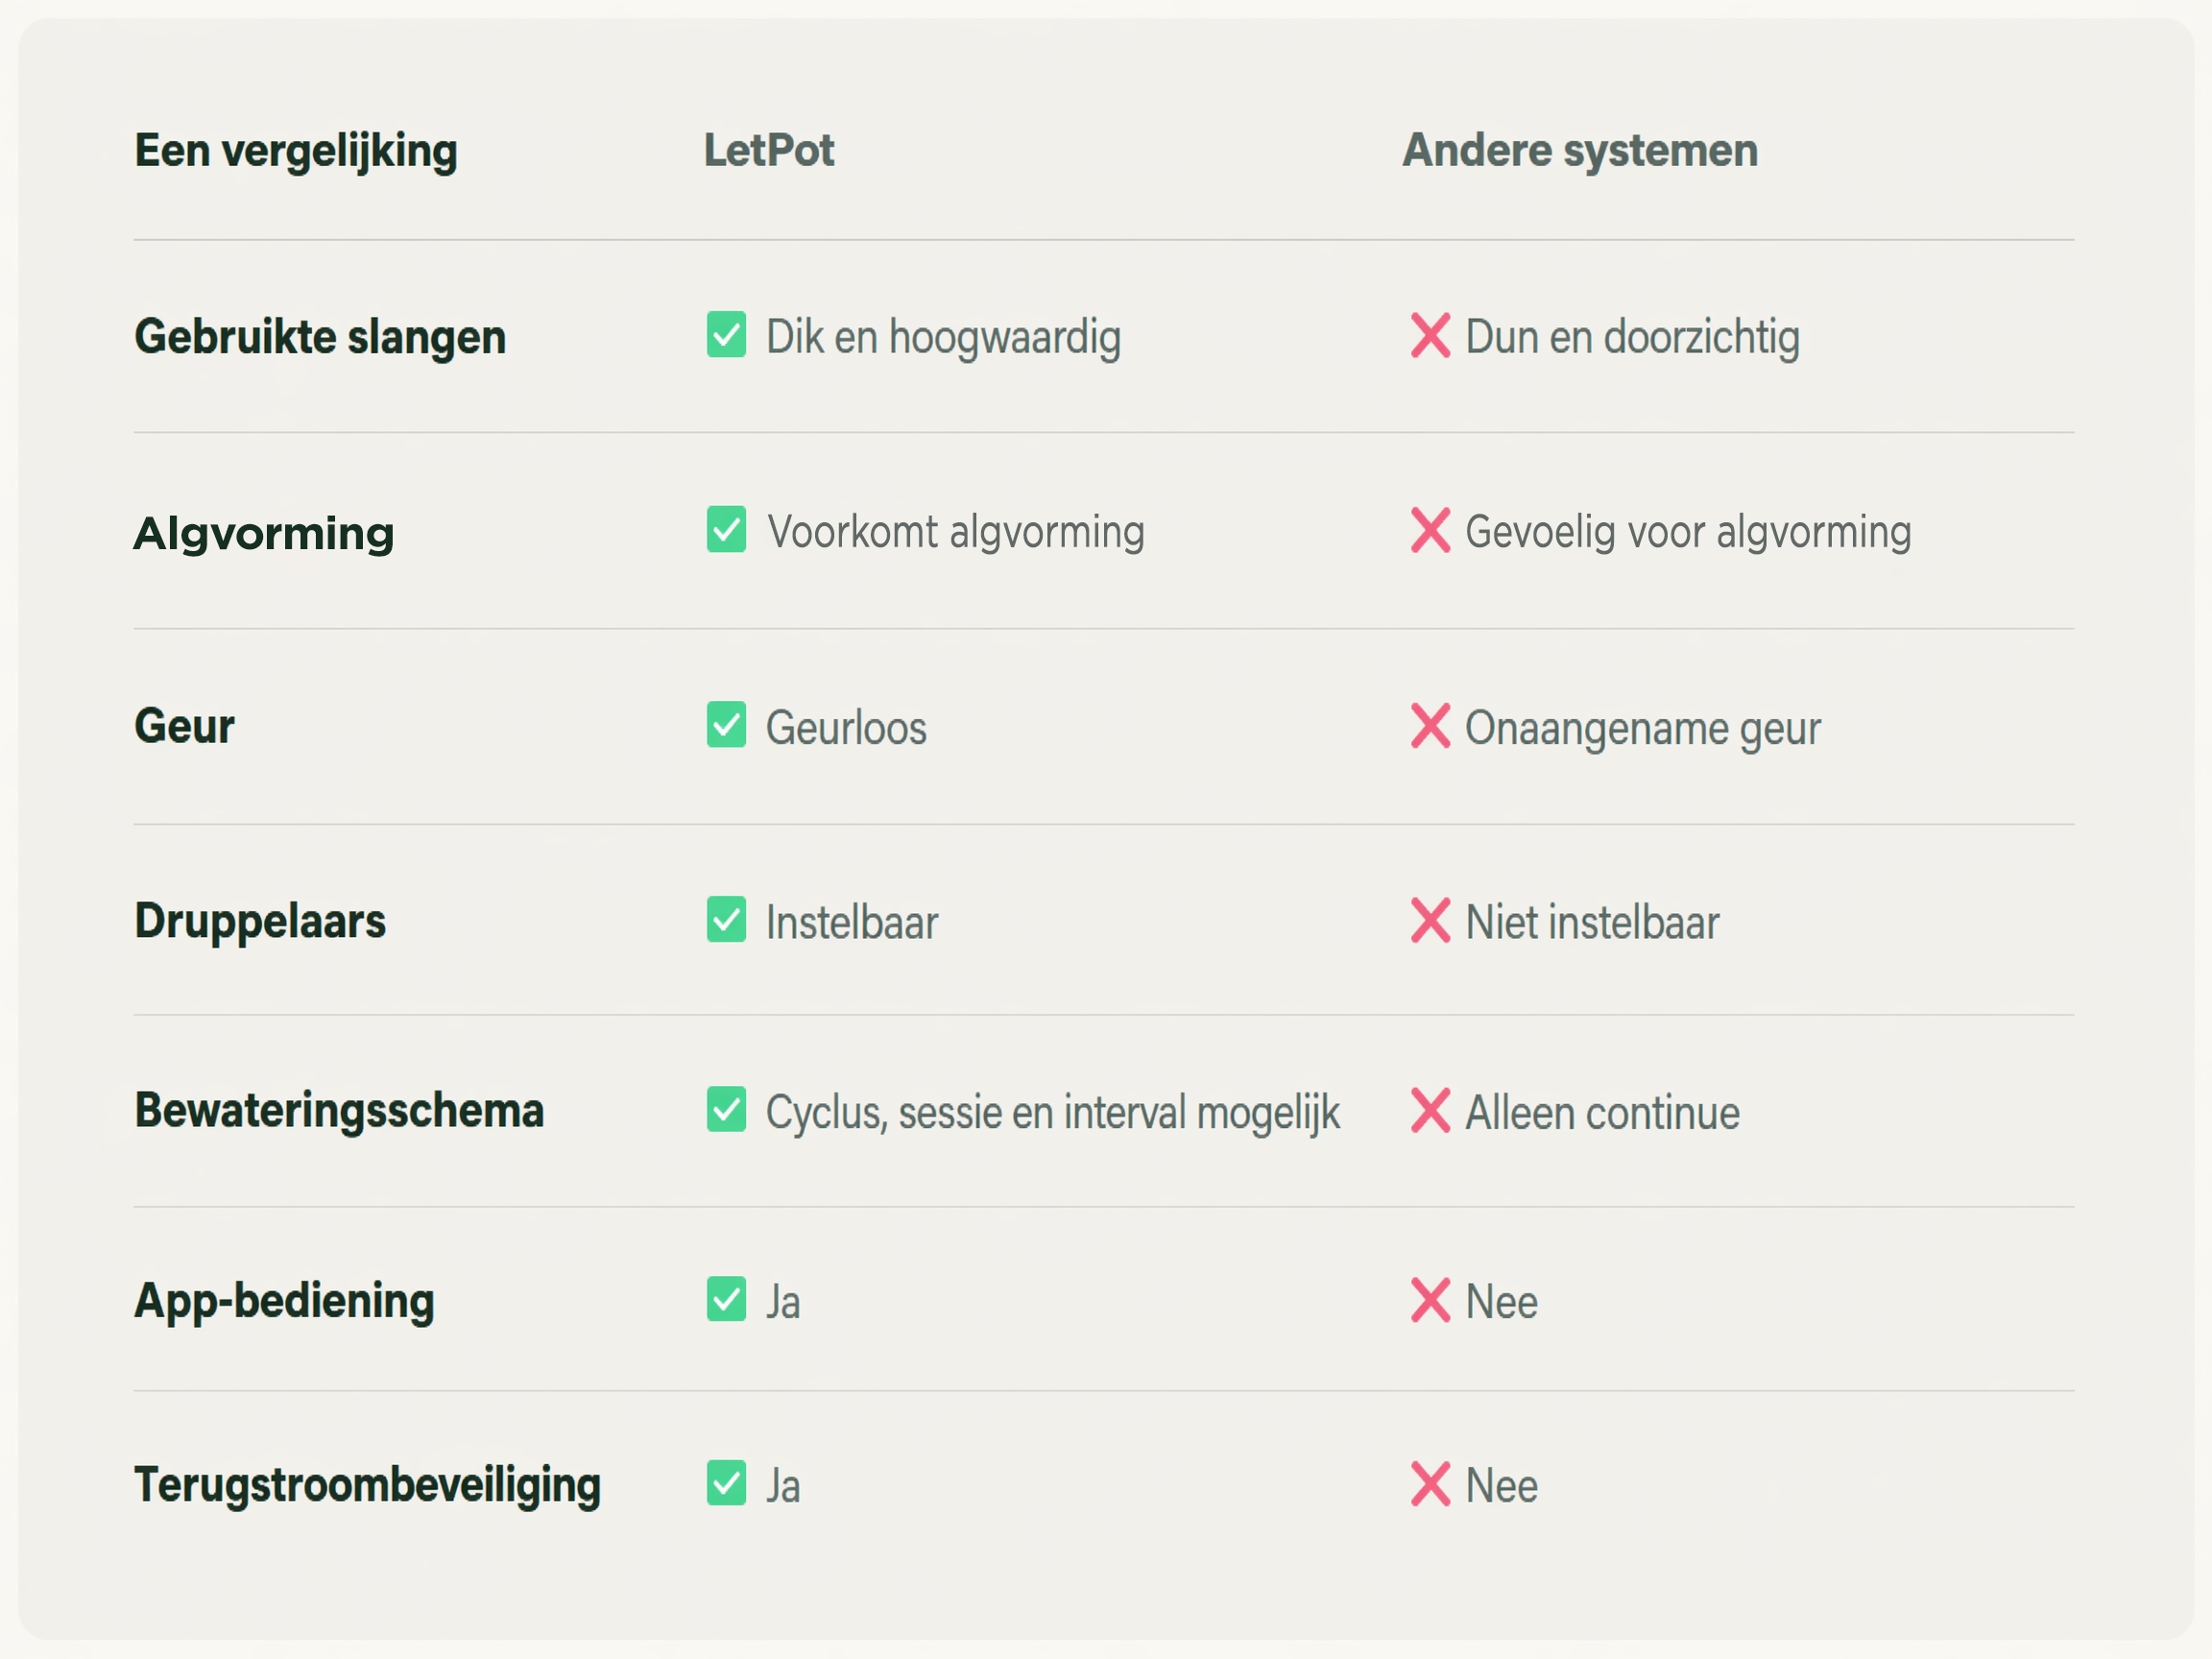Click the Bewateringsschema row label
This screenshot has width=2212, height=1659.
click(x=340, y=1110)
